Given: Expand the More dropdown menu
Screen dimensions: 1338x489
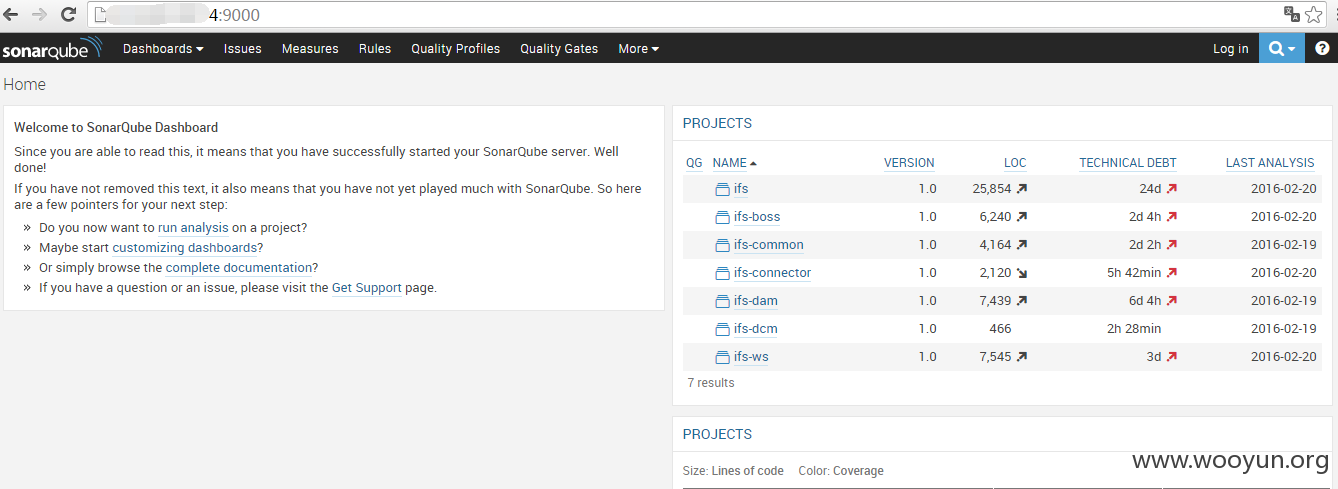Looking at the screenshot, I should point(638,48).
